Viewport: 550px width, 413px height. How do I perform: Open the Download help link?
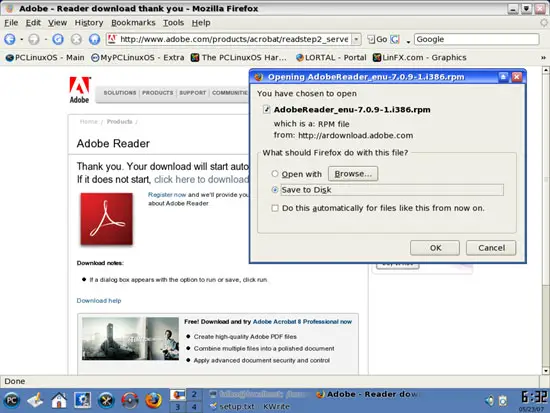pos(99,301)
